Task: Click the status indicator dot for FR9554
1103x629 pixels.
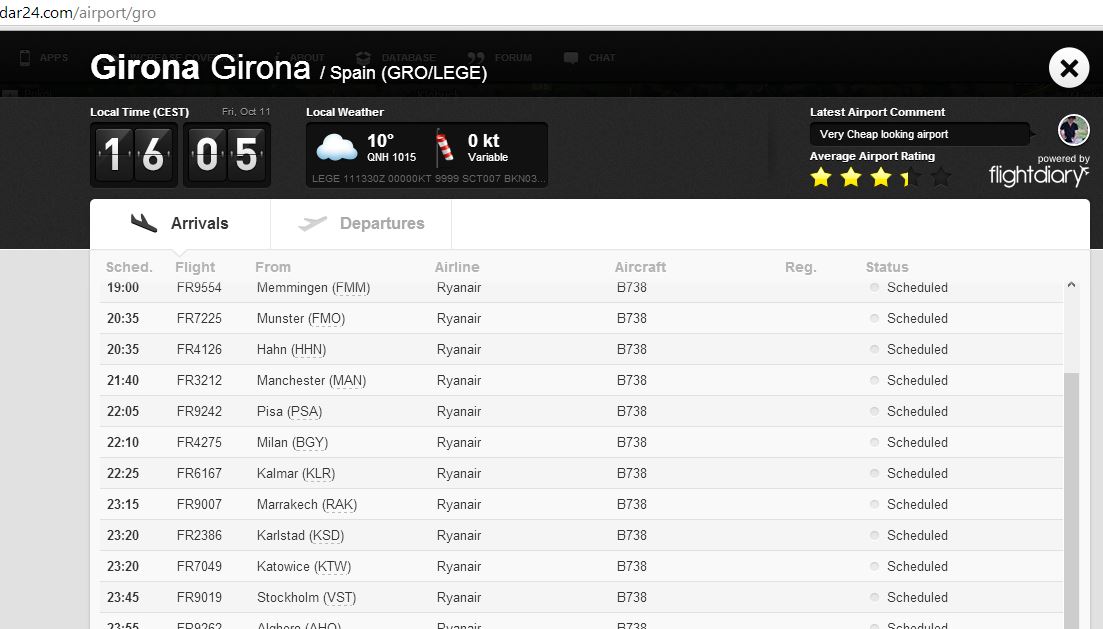Action: point(874,287)
